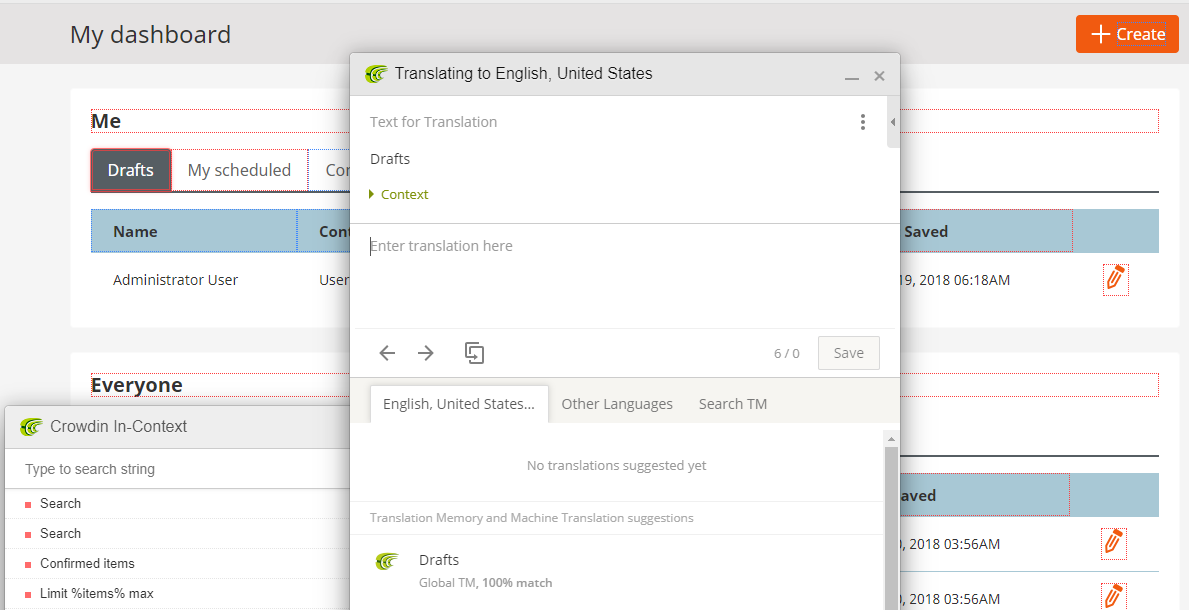Click the paperclip icon in the 03:56AM row
Screen dimensions: 1189x610
1113,543
